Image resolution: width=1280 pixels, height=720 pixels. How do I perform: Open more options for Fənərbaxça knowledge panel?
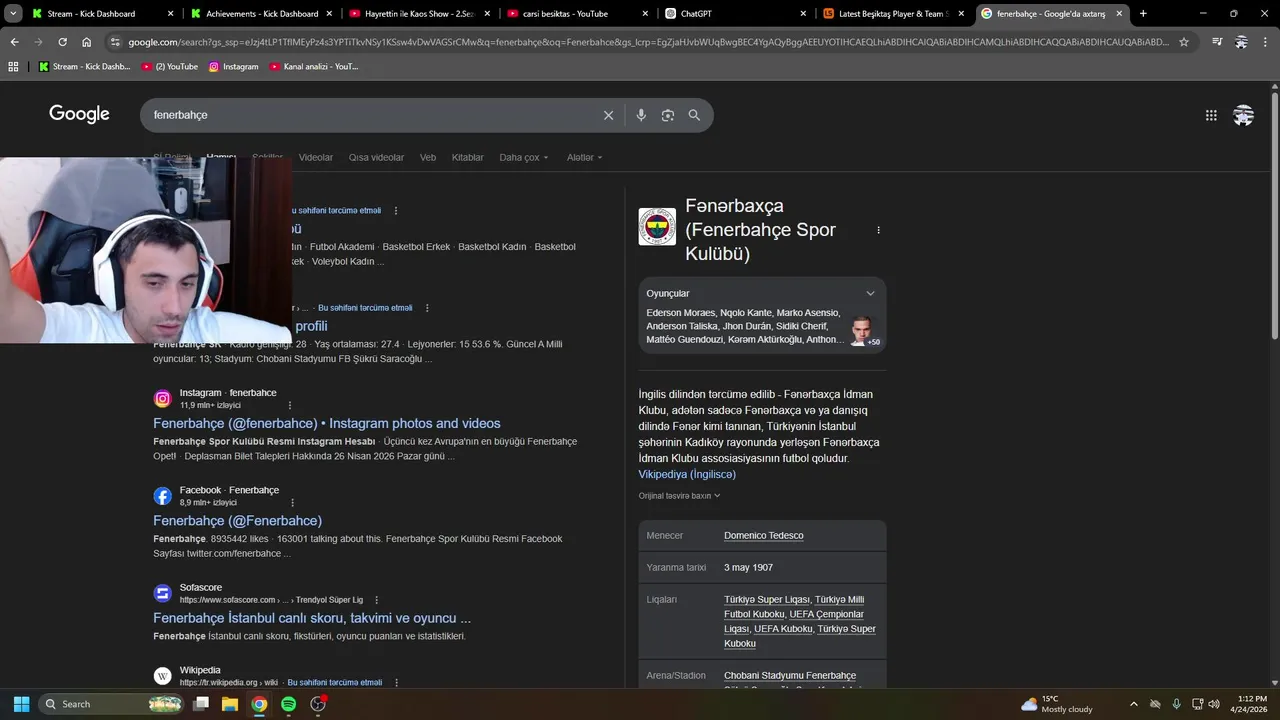click(878, 230)
